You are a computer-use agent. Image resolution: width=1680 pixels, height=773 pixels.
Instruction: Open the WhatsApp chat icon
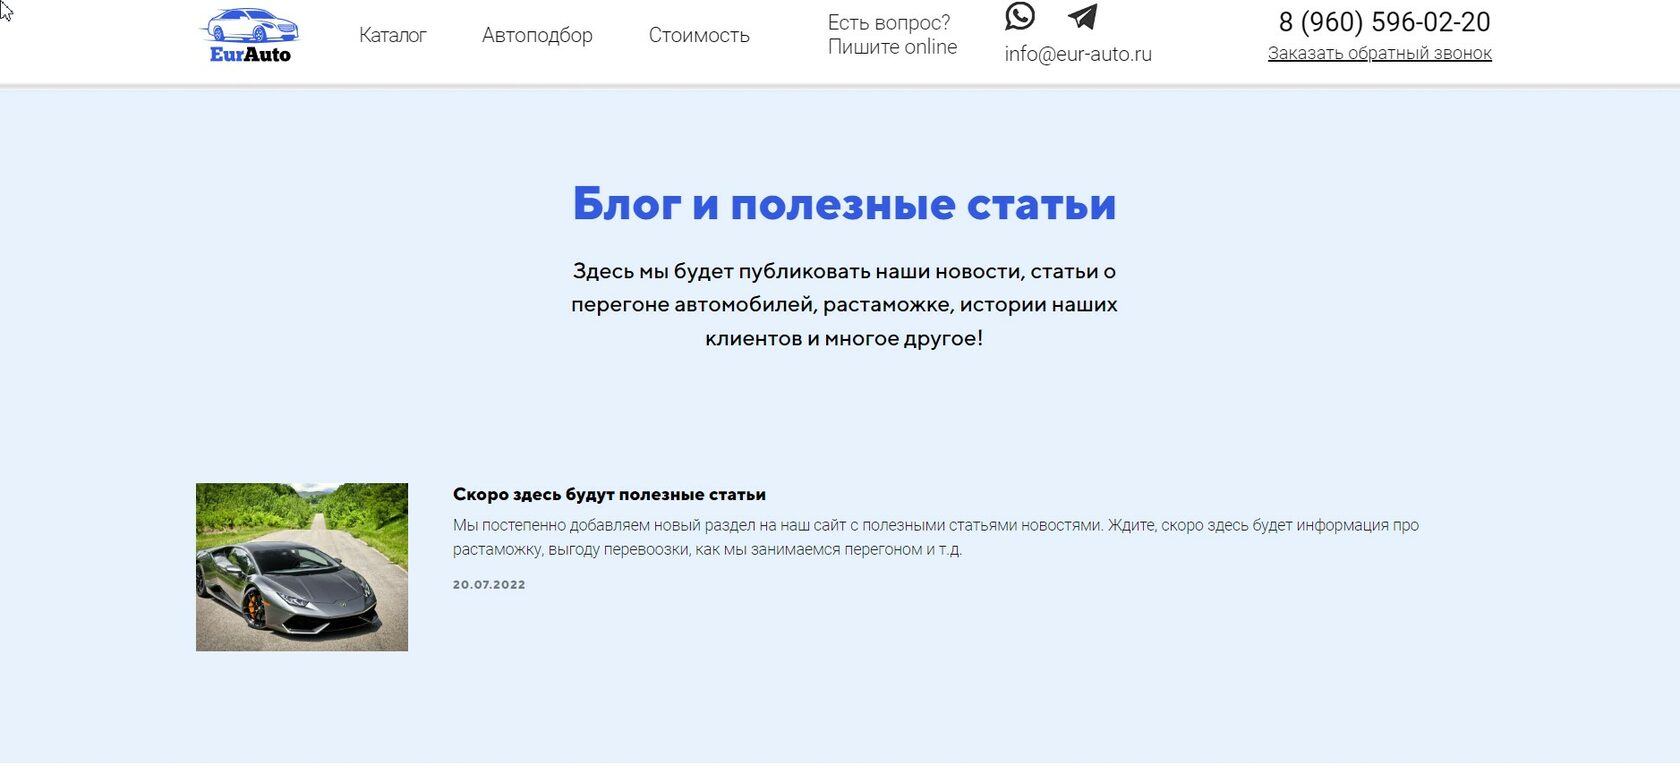(1020, 16)
